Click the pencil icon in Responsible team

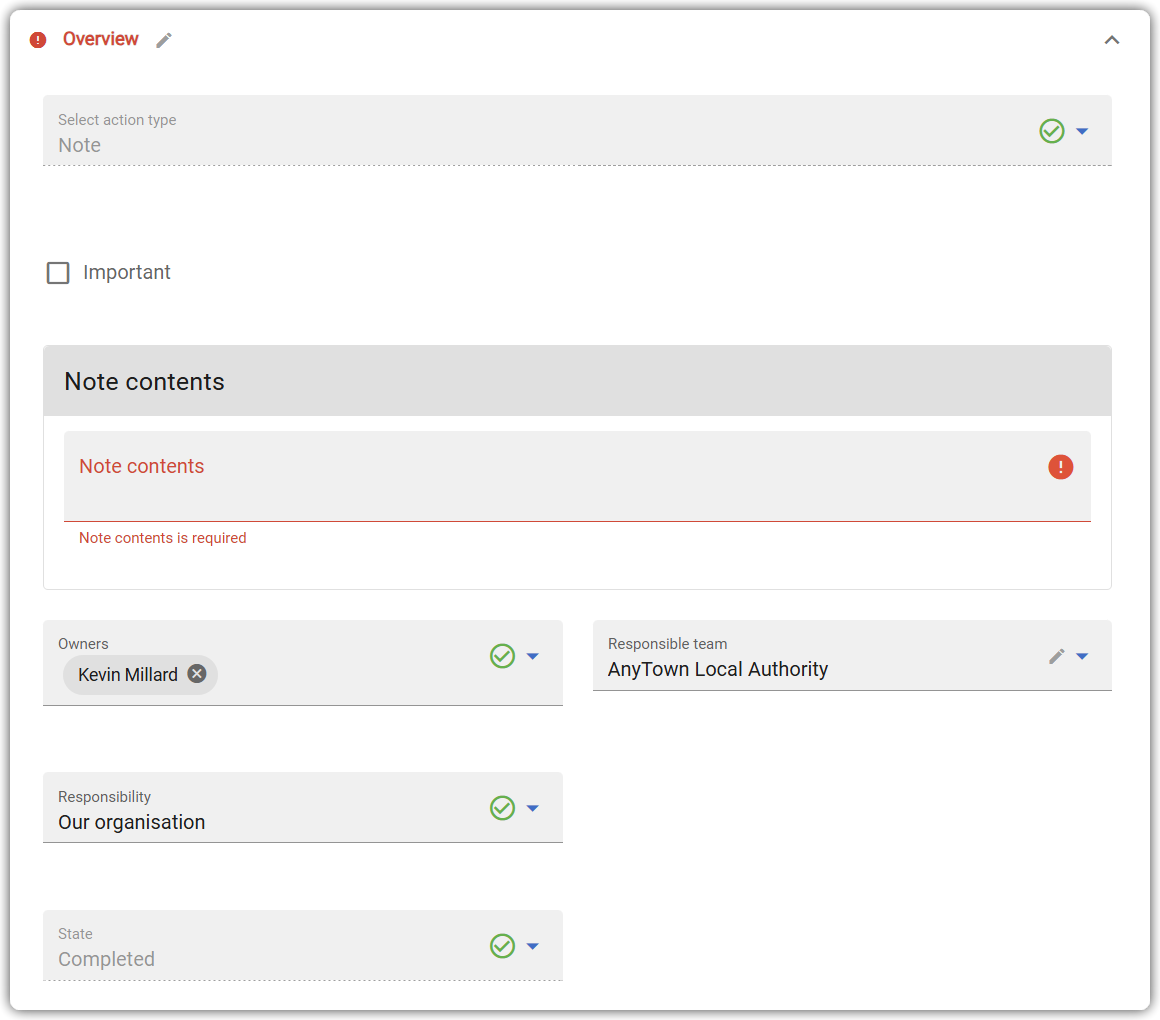[1056, 656]
